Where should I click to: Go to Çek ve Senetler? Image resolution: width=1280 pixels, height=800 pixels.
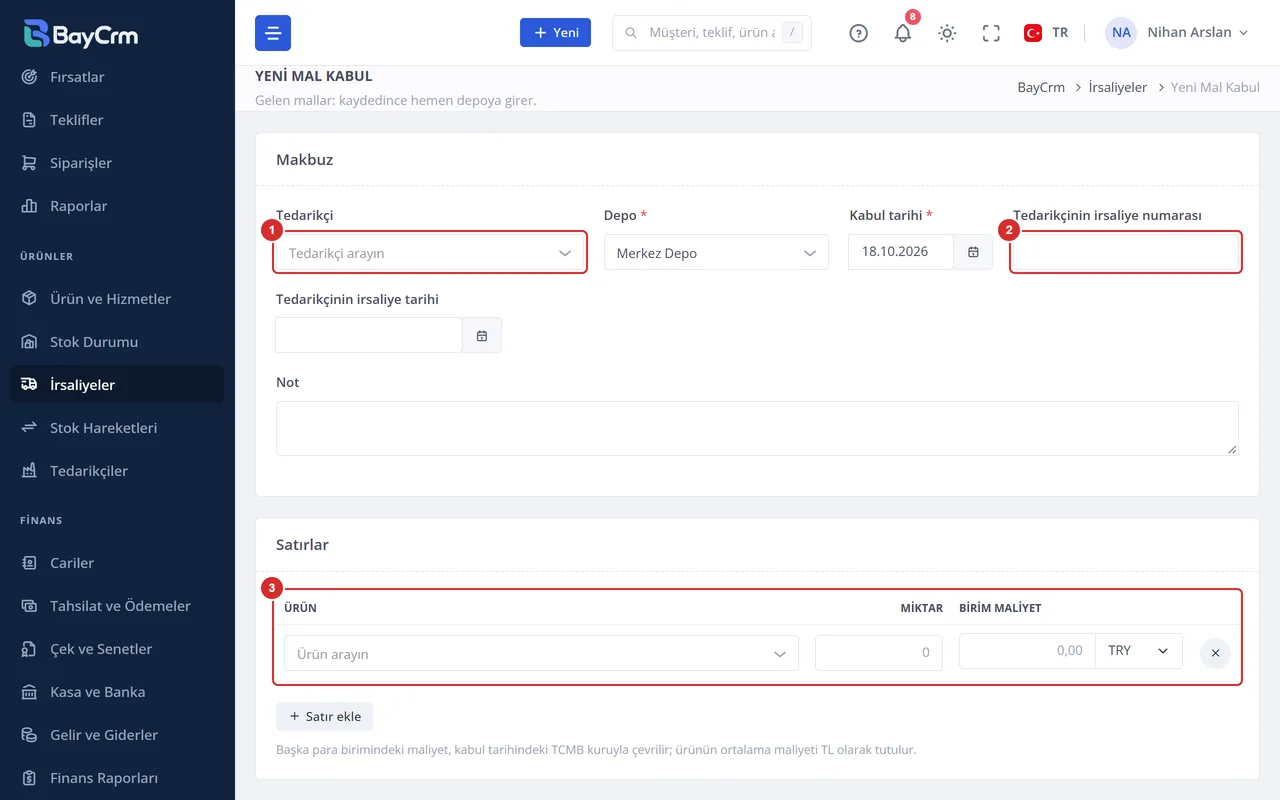[x=117, y=649]
